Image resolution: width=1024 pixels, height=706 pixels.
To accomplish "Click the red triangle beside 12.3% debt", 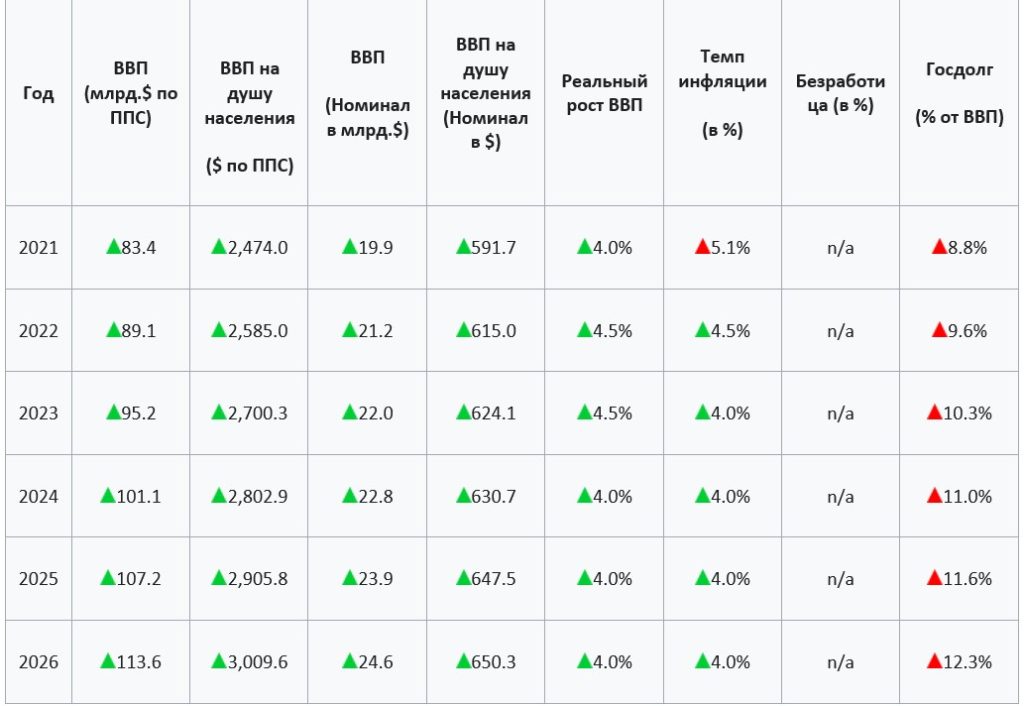I will tap(934, 661).
